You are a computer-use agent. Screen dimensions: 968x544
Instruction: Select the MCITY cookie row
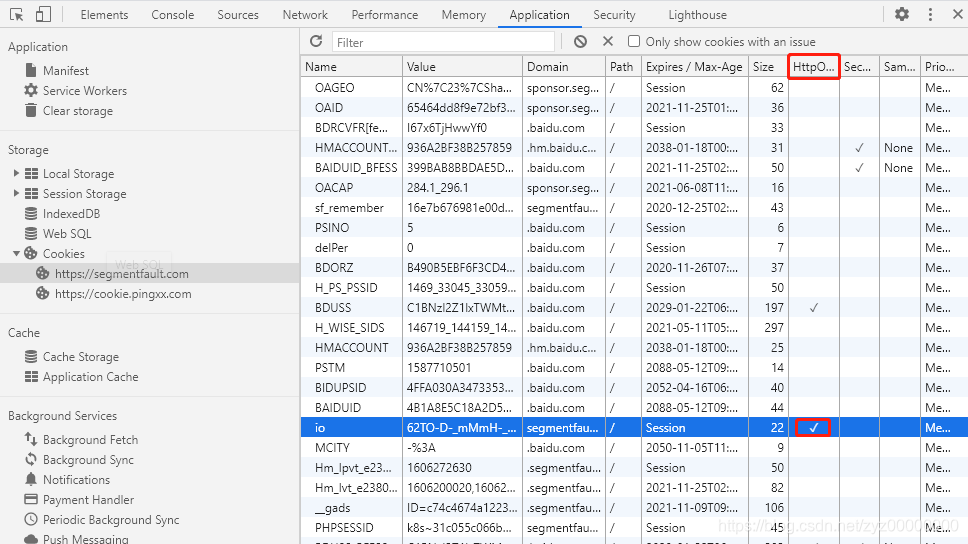coord(634,448)
